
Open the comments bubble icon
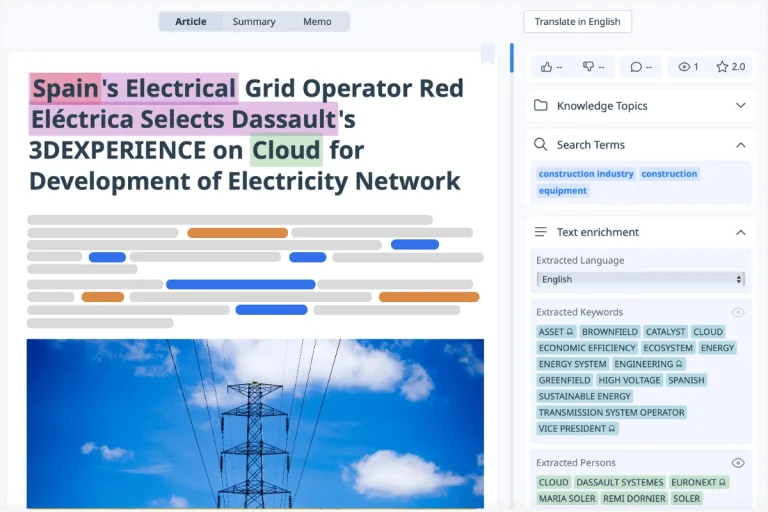(635, 67)
